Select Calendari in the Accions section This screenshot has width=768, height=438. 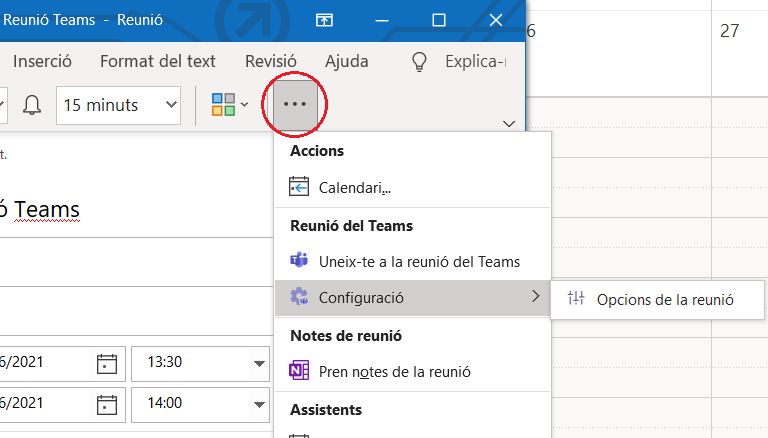pyautogui.click(x=354, y=187)
